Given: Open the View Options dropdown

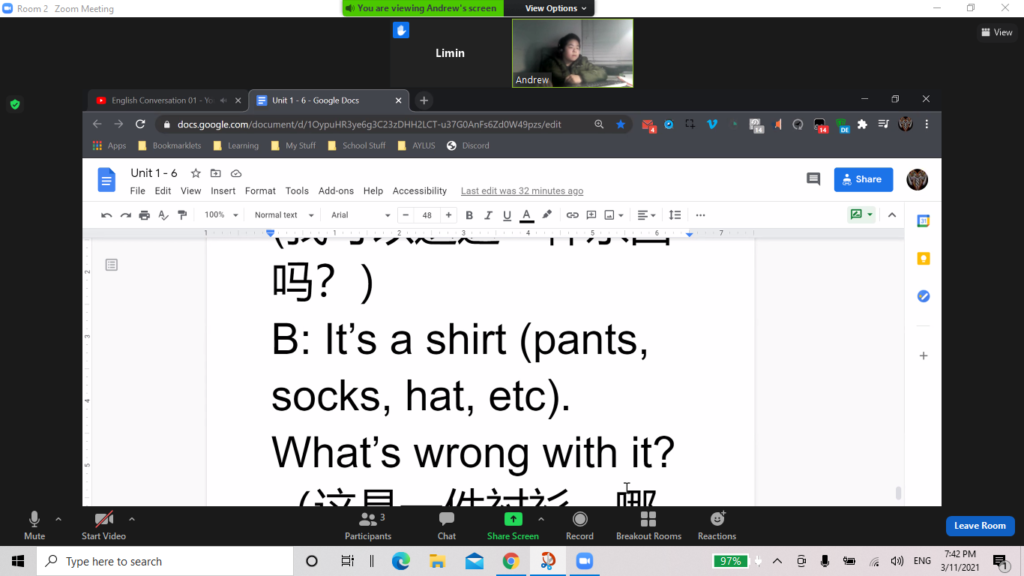Looking at the screenshot, I should coord(555,8).
